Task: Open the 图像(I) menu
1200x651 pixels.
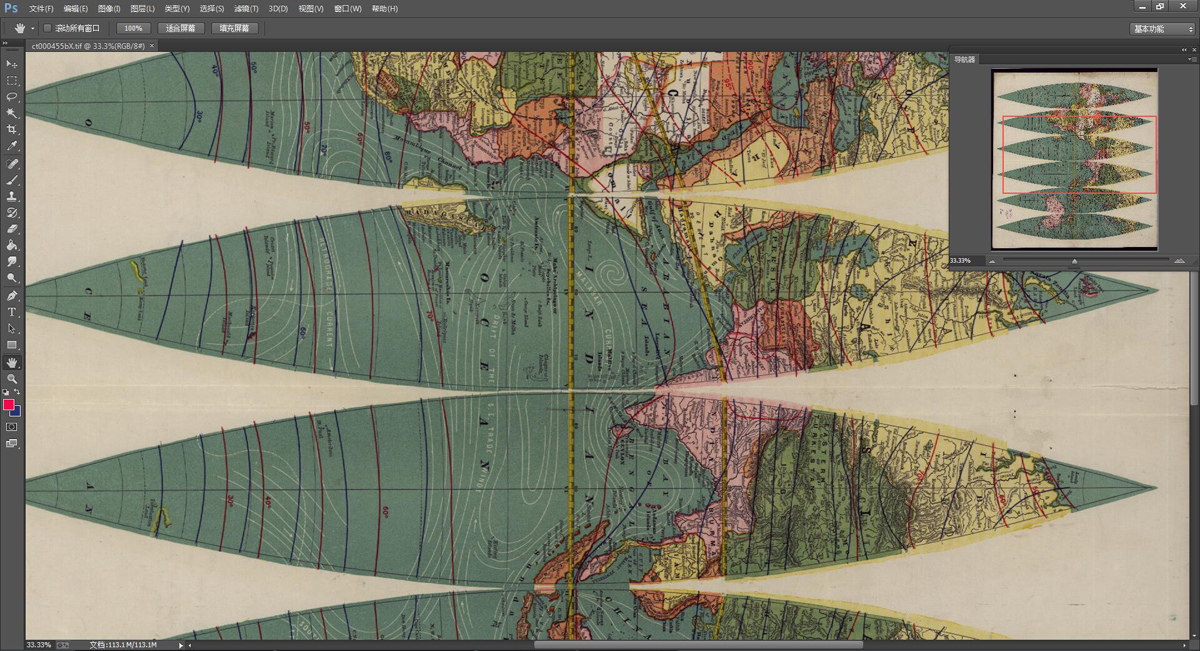Action: [109, 9]
